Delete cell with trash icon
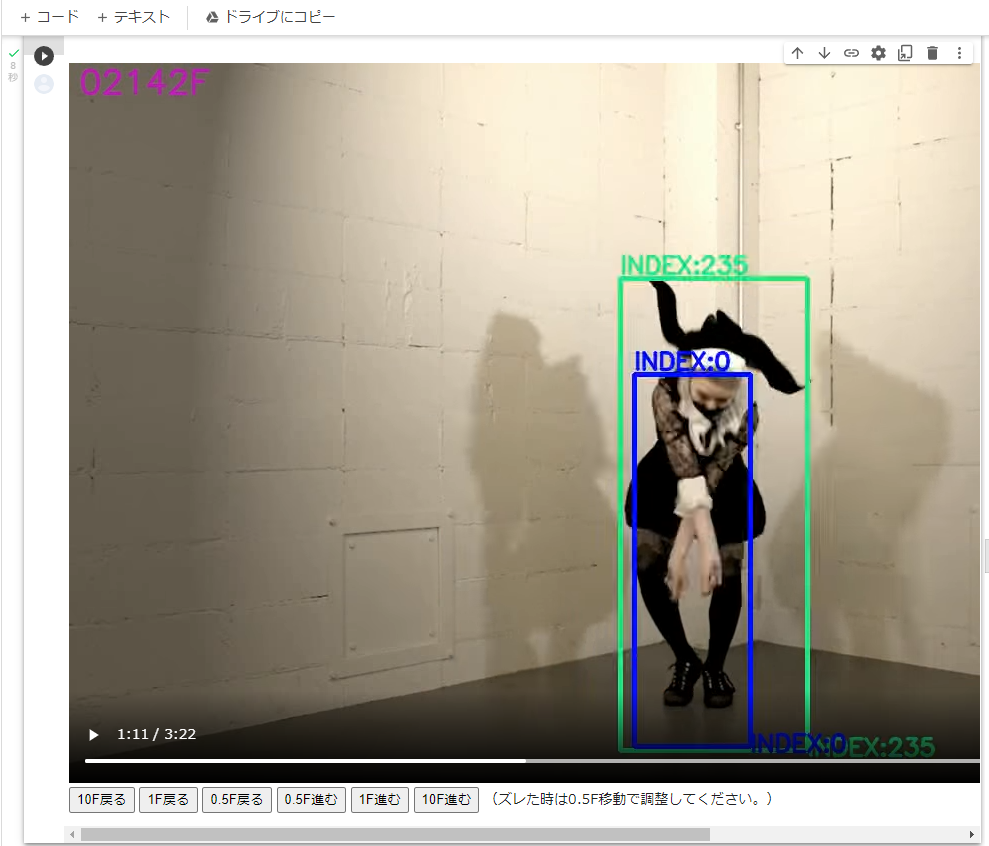Viewport: 989px width, 846px height. tap(932, 53)
